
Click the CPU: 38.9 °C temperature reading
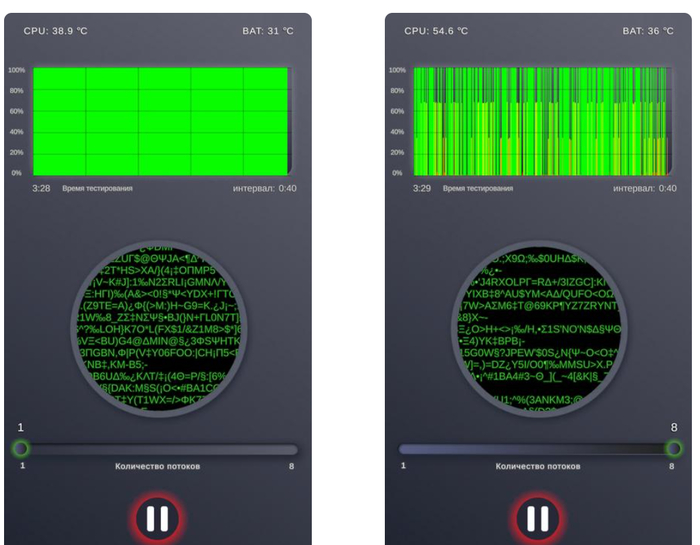tap(56, 31)
